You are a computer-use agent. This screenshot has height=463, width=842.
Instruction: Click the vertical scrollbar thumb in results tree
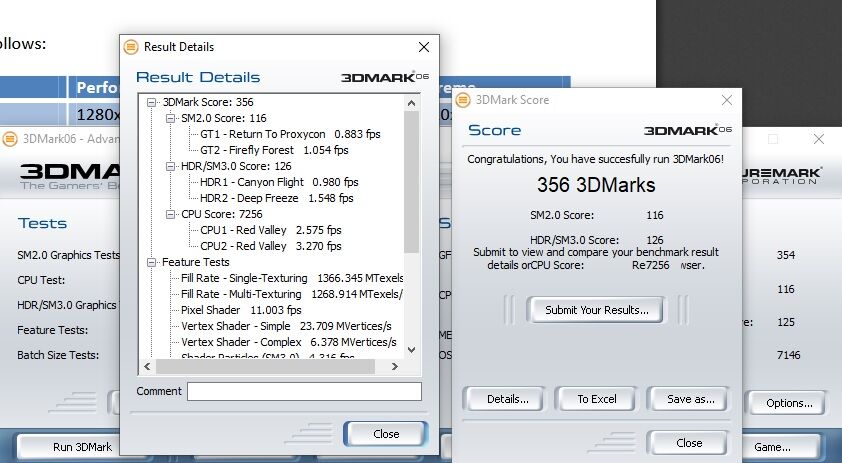click(x=411, y=182)
